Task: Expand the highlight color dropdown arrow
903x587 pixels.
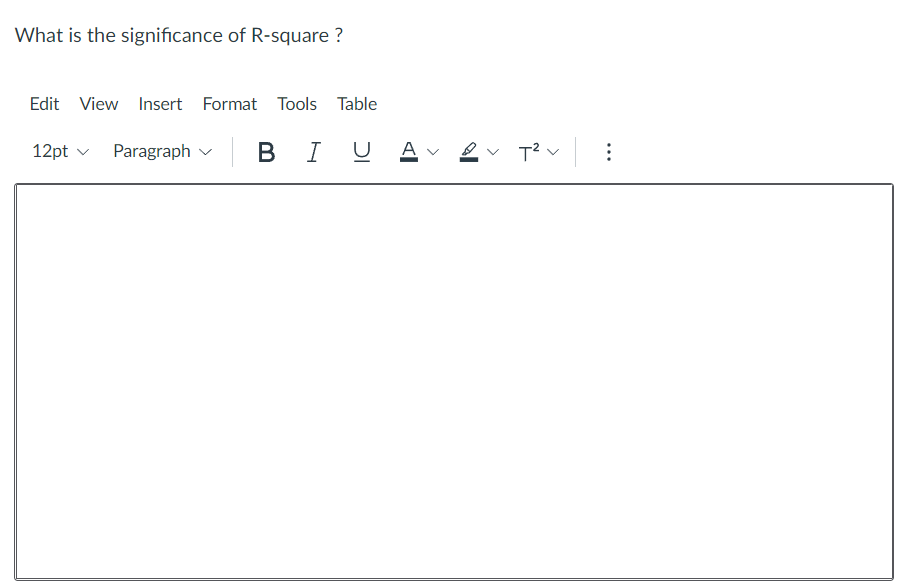Action: click(x=492, y=152)
